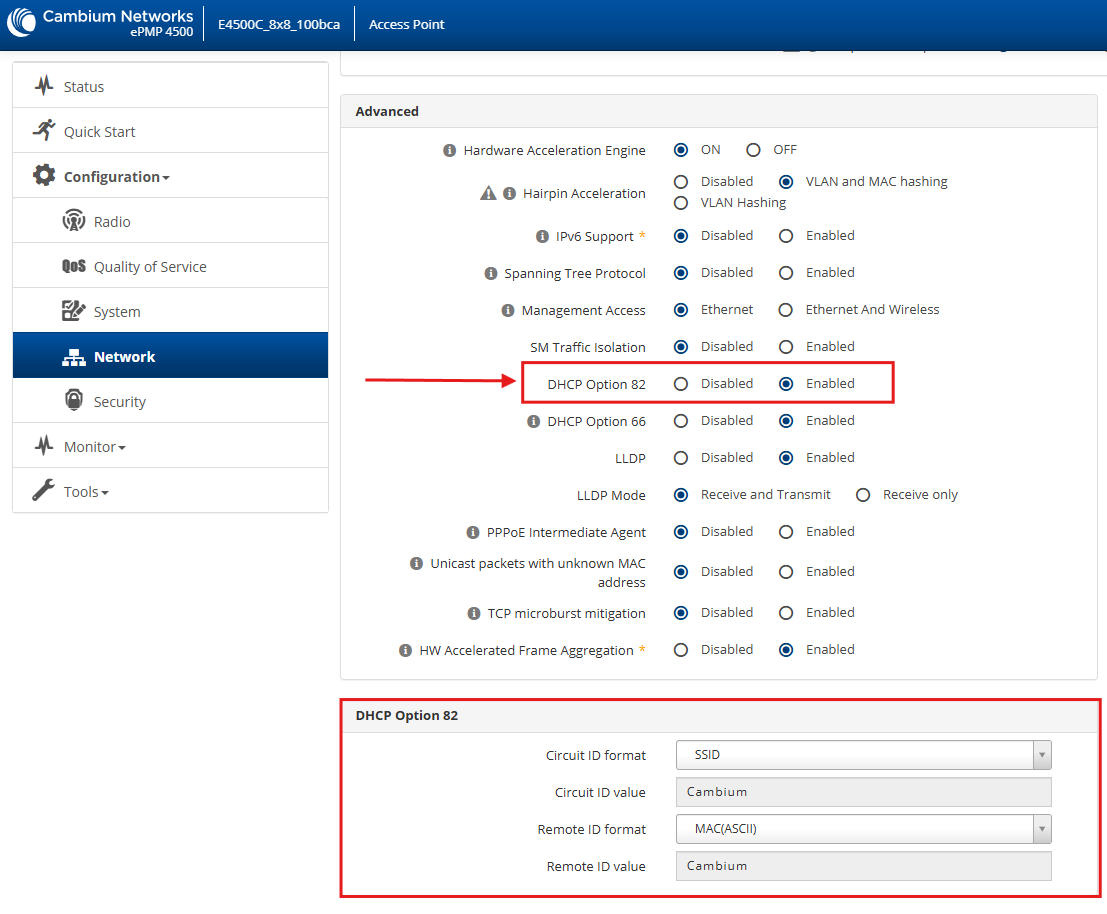Click the System edit icon
The height and width of the screenshot is (914, 1107).
tap(73, 311)
